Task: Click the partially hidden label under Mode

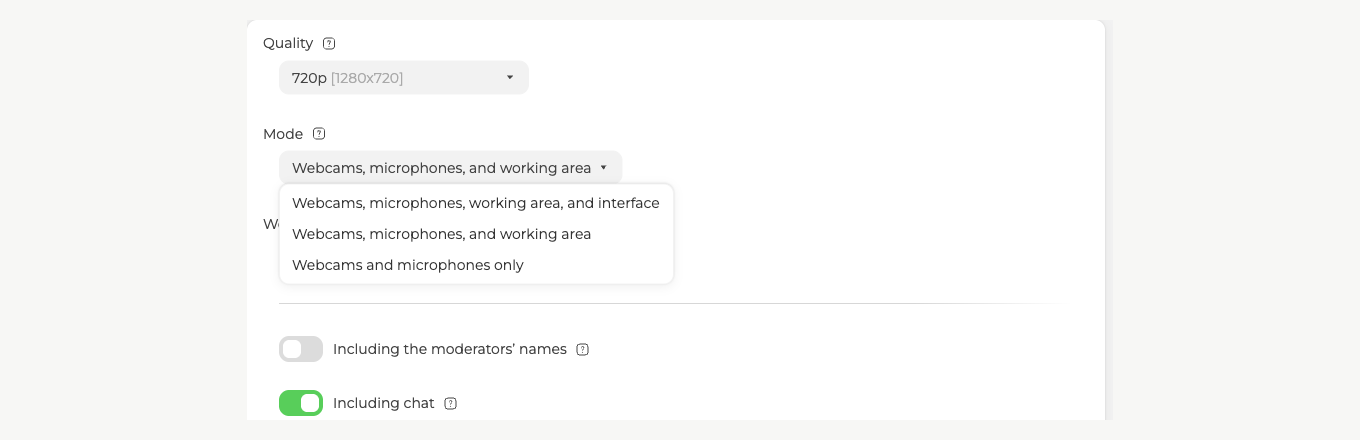Action: tap(270, 224)
